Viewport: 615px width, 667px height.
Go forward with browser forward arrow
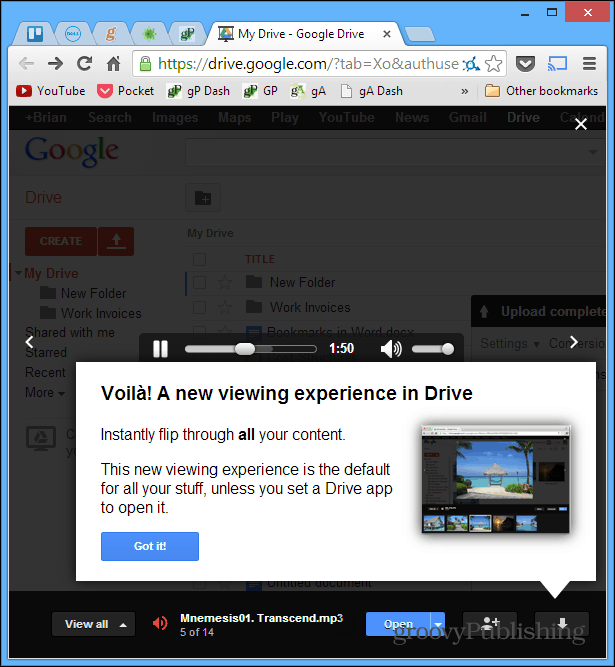(x=55, y=64)
